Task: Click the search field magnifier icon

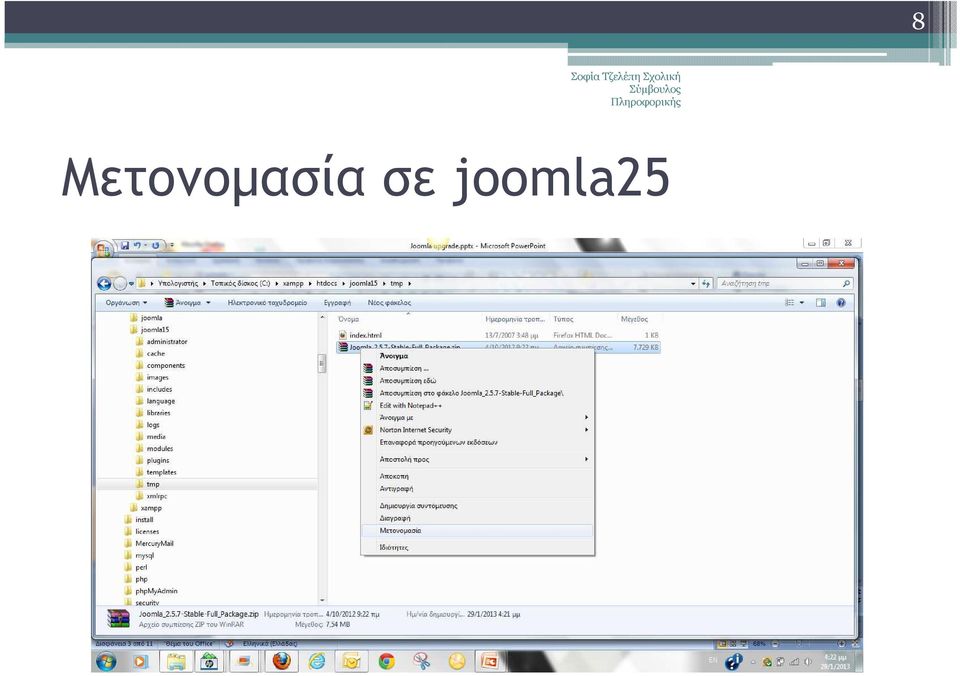Action: tap(846, 284)
